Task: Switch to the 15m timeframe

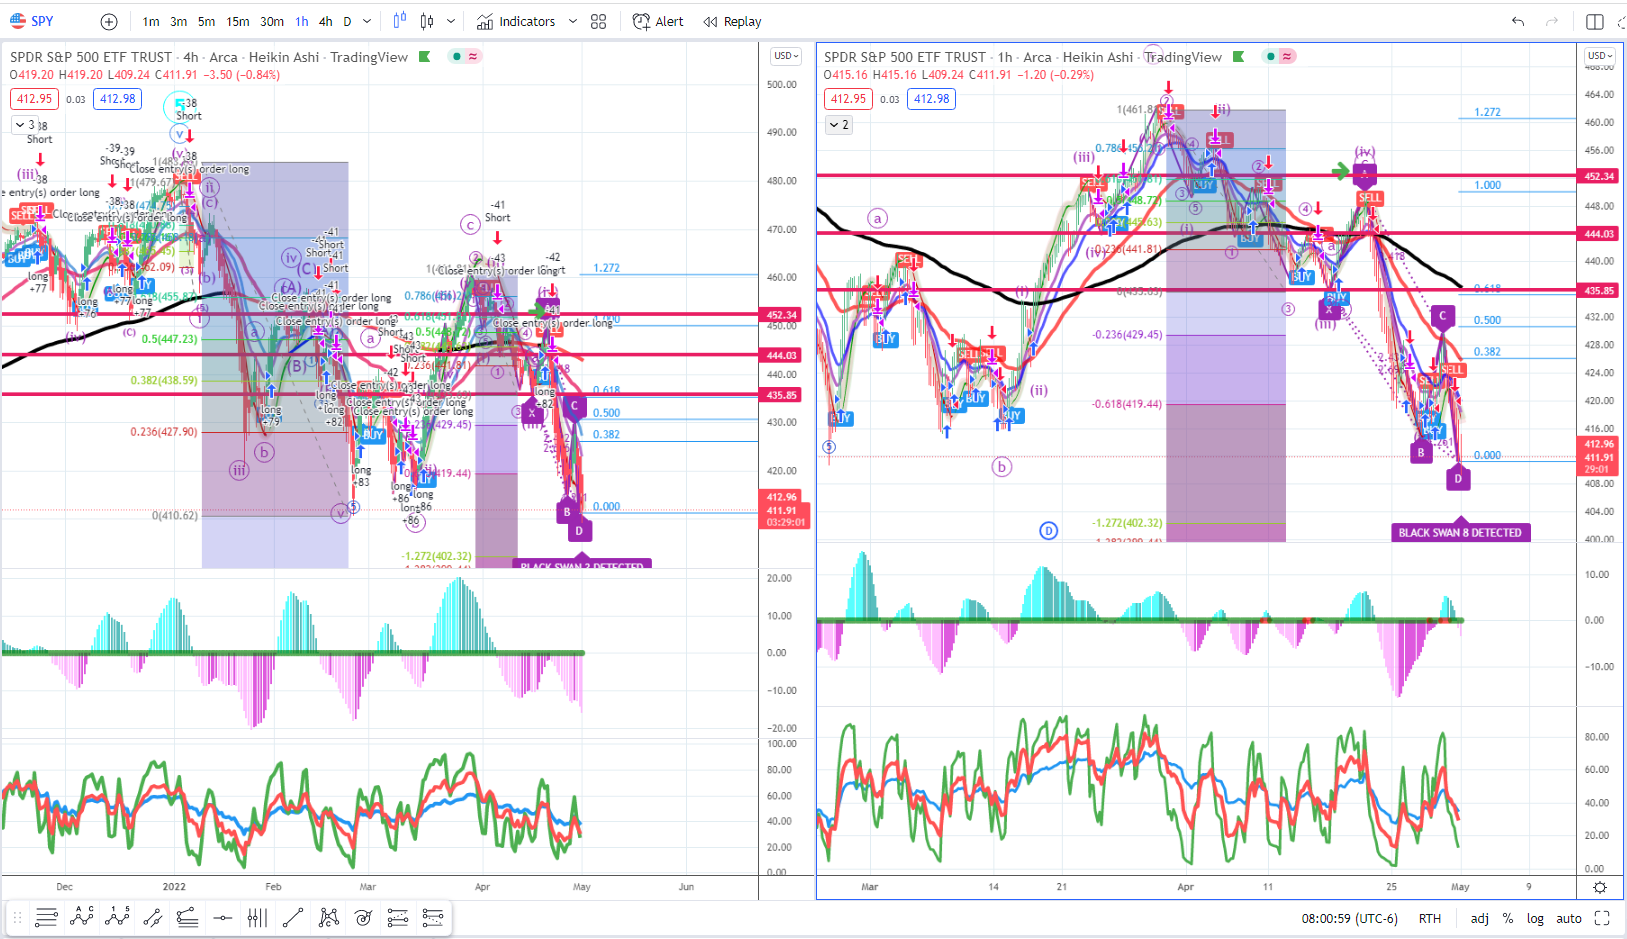Action: pyautogui.click(x=238, y=21)
